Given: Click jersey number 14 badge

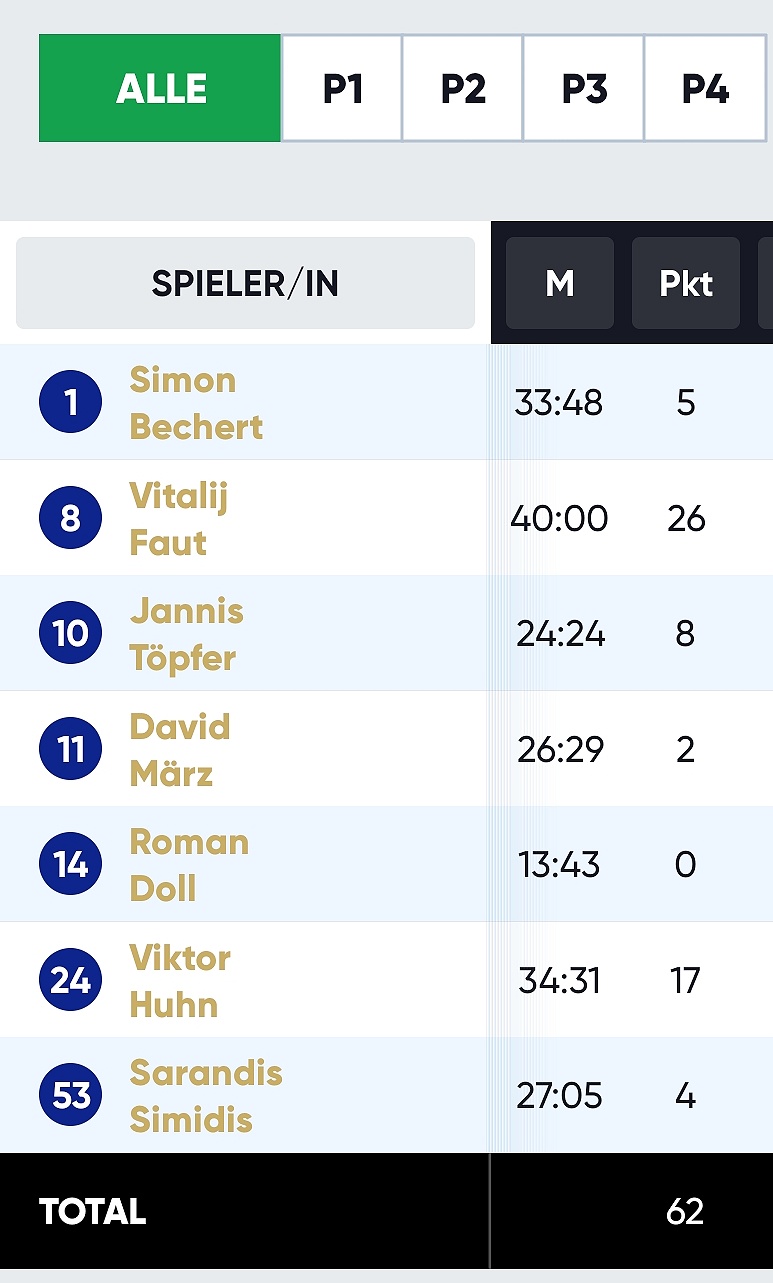Looking at the screenshot, I should click(x=70, y=864).
